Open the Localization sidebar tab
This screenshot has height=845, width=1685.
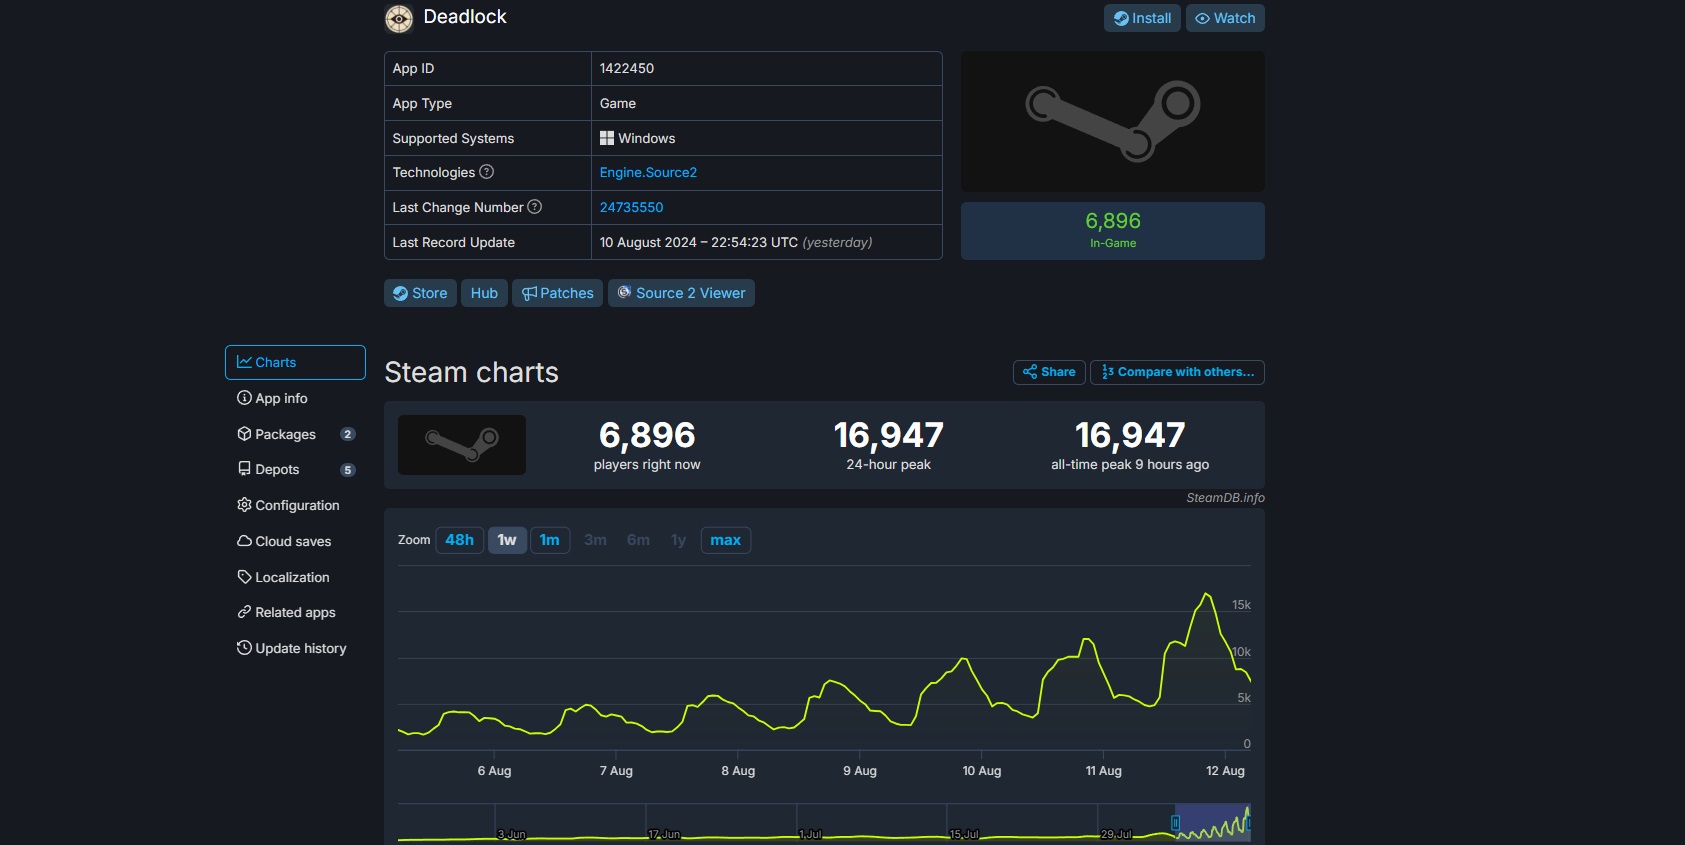(295, 577)
